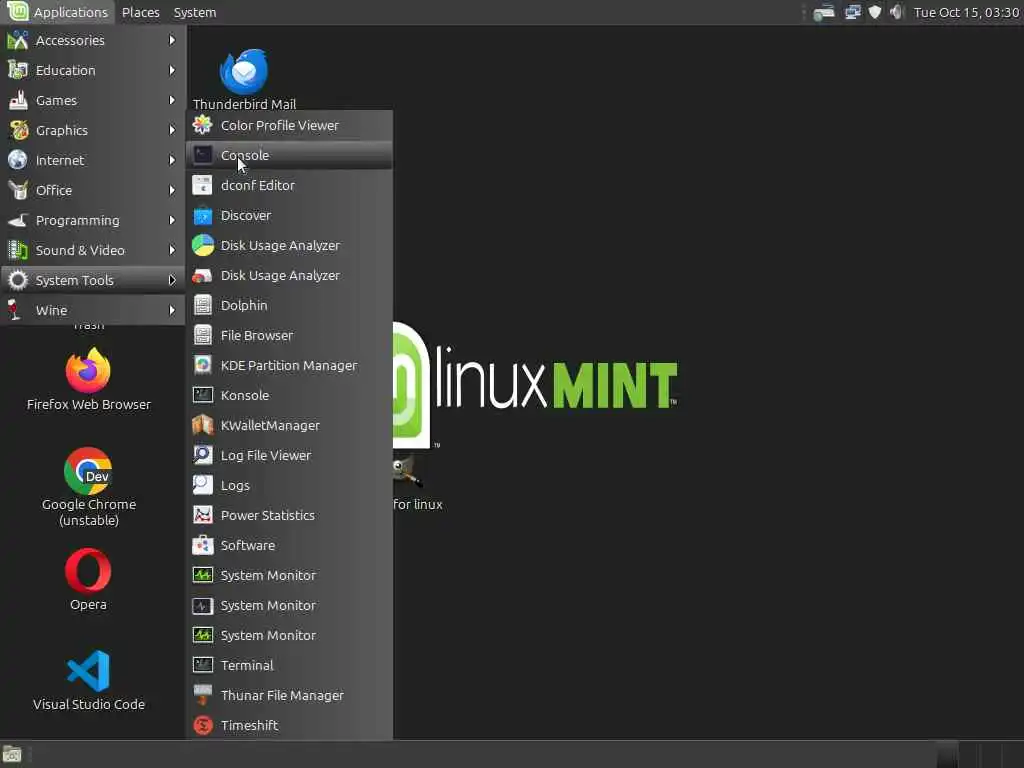Viewport: 1024px width, 768px height.
Task: Launch Console from System Tools
Action: [x=289, y=155]
